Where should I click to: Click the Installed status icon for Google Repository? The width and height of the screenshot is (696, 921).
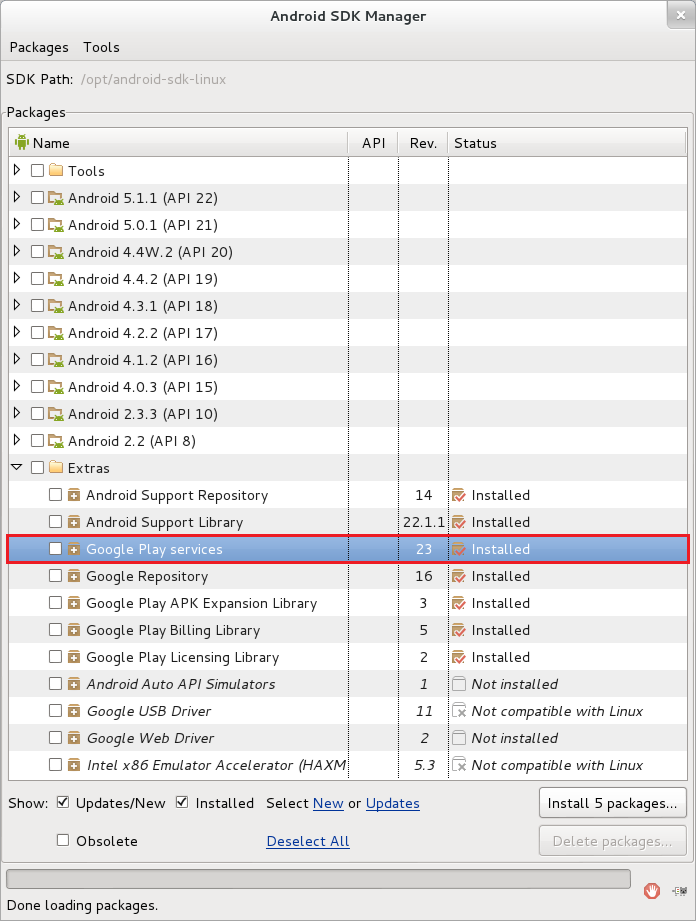[459, 576]
